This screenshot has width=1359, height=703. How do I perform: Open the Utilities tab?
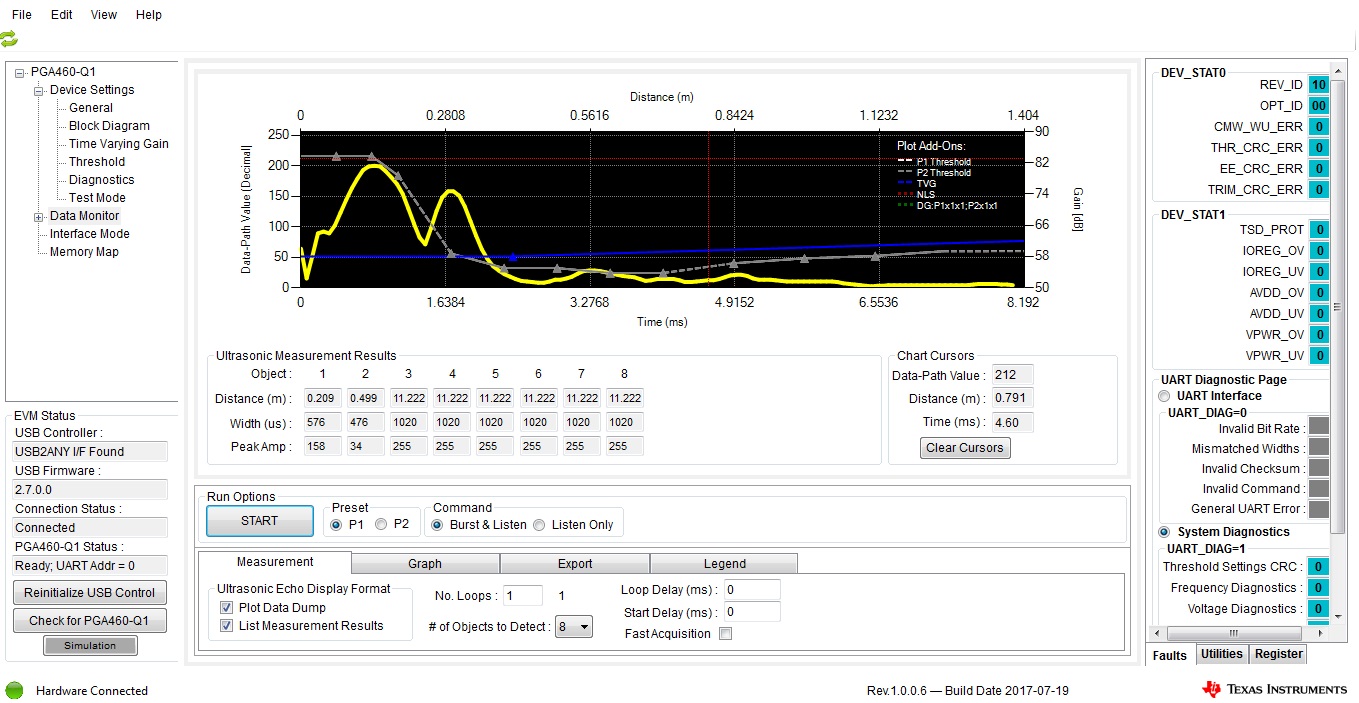coord(1222,654)
